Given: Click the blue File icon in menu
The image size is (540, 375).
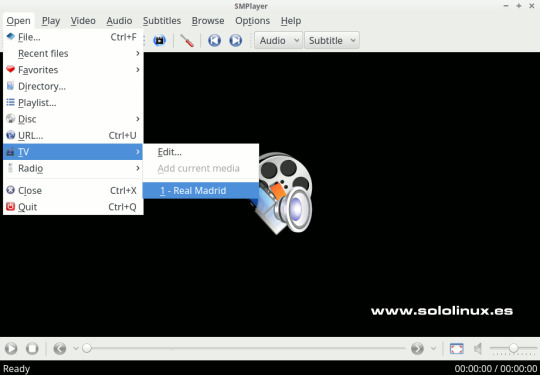Looking at the screenshot, I should coord(11,37).
